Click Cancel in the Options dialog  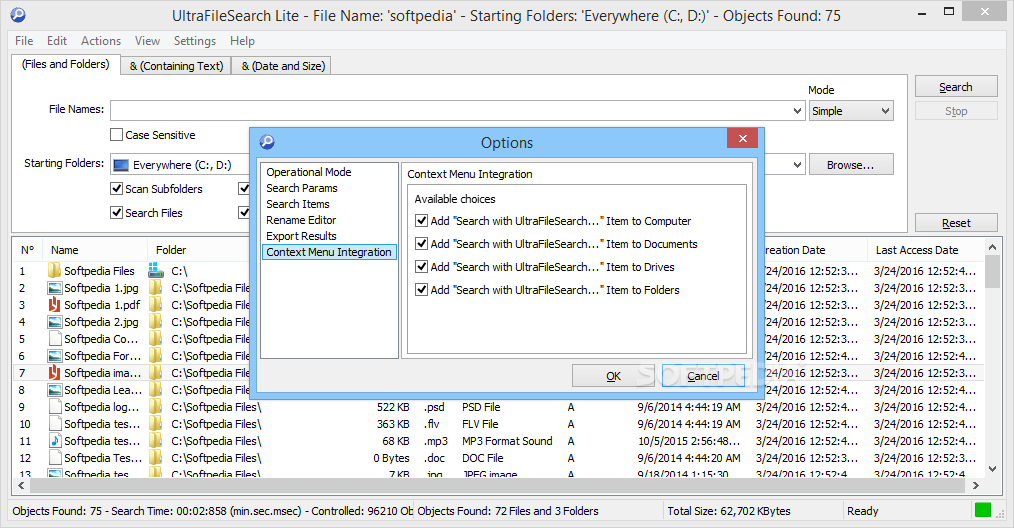tap(703, 376)
